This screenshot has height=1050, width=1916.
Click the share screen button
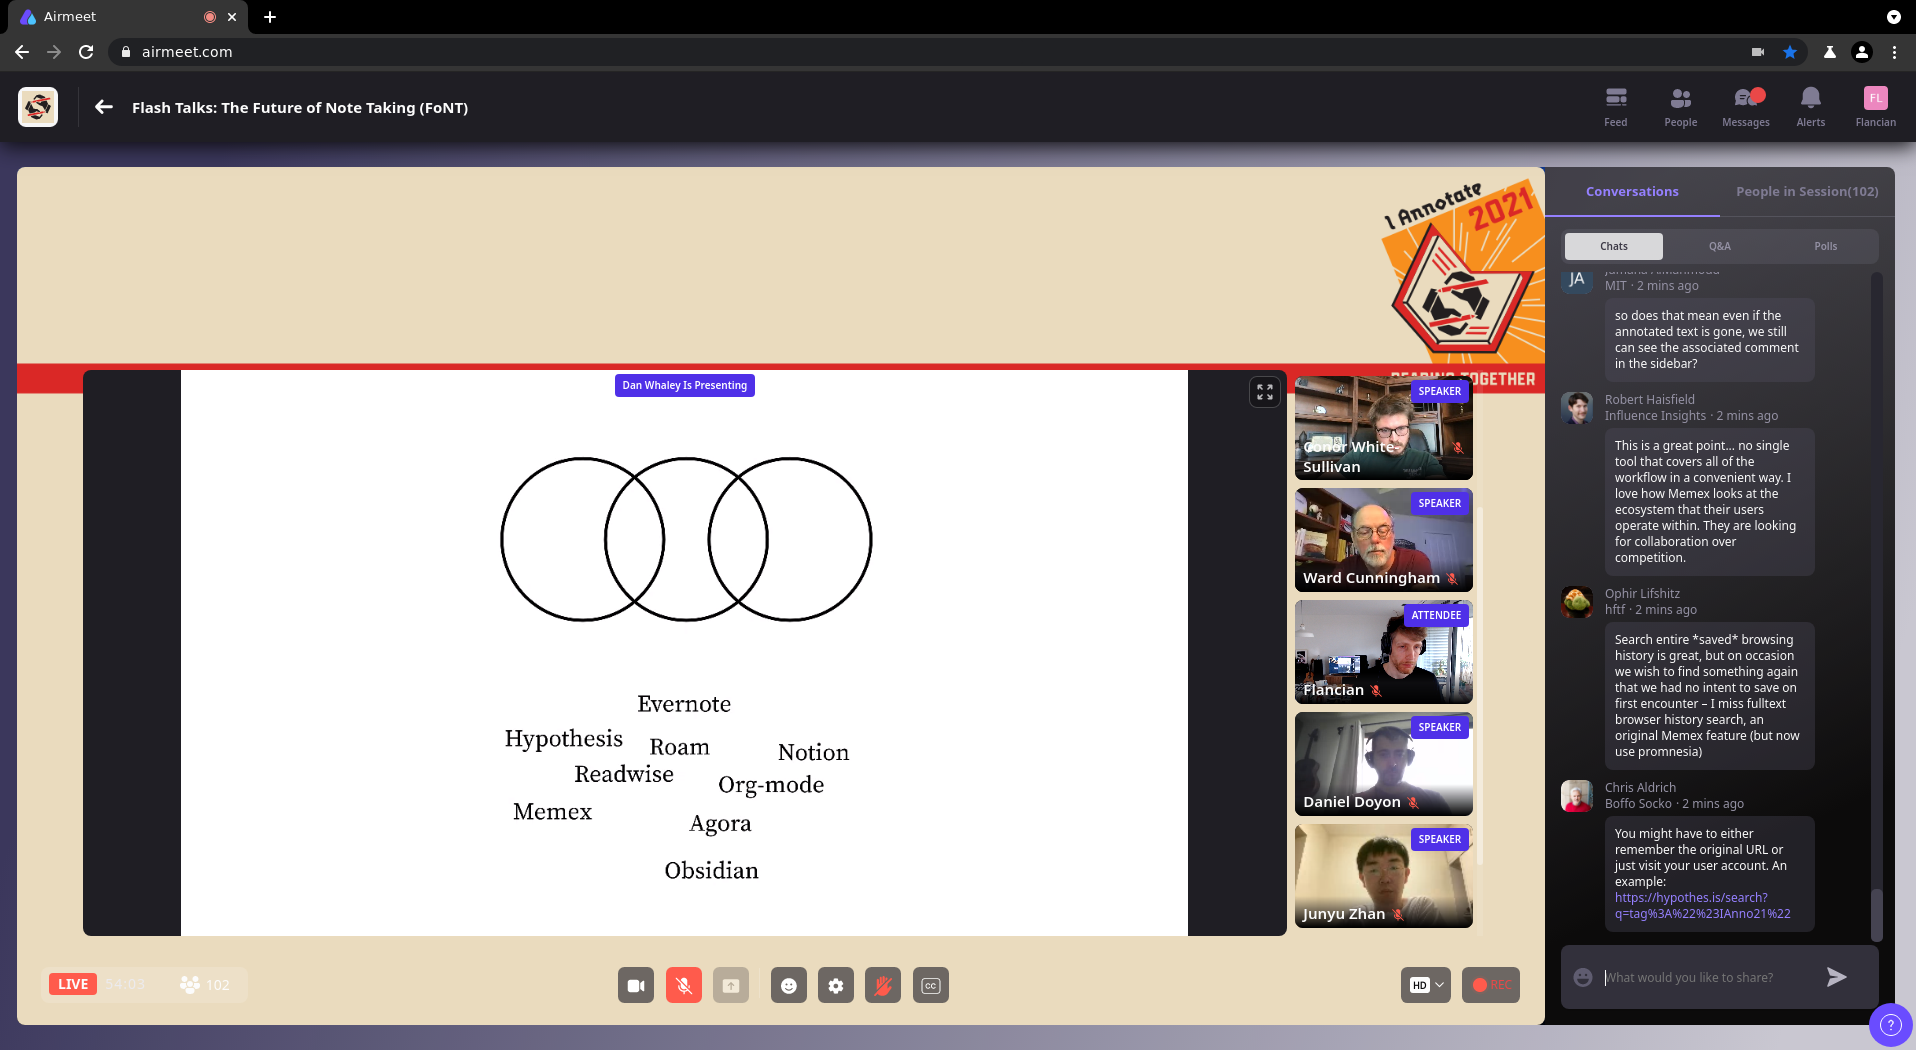tap(731, 986)
